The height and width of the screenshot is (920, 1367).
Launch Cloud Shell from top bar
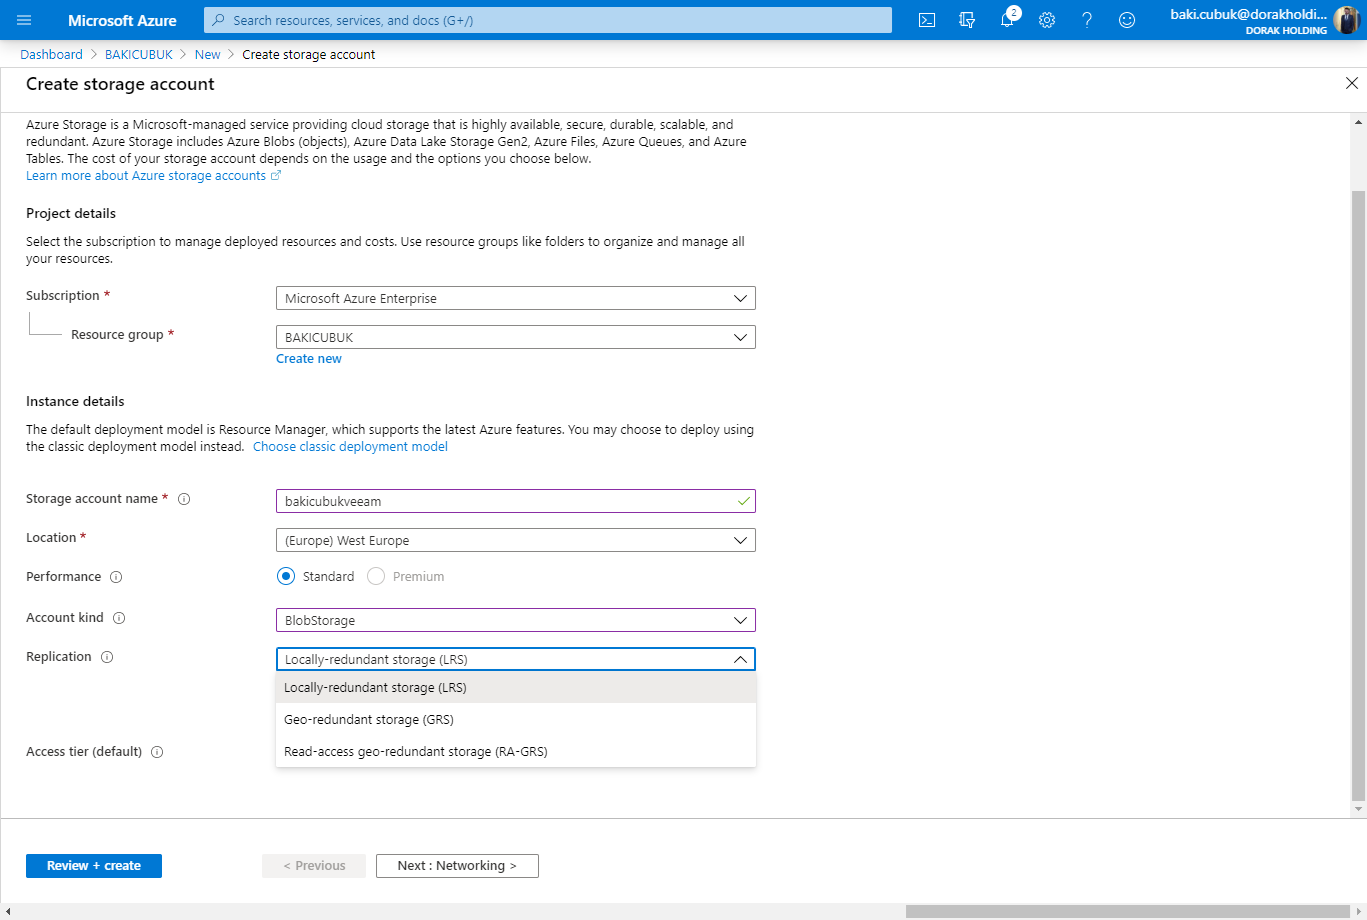[x=927, y=20]
